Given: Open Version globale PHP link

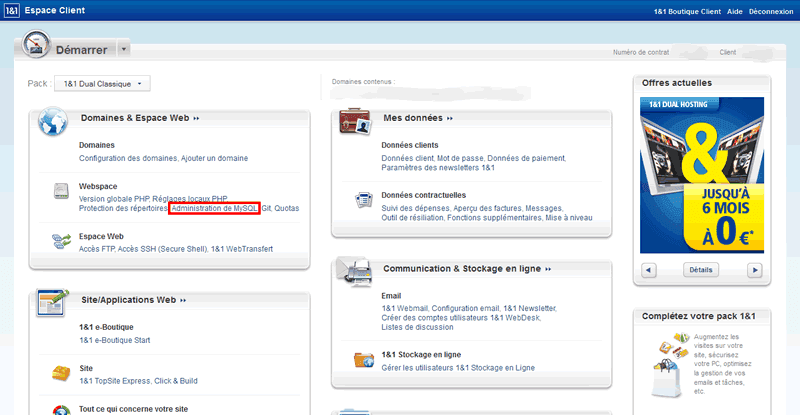Looking at the screenshot, I should 114,199.
